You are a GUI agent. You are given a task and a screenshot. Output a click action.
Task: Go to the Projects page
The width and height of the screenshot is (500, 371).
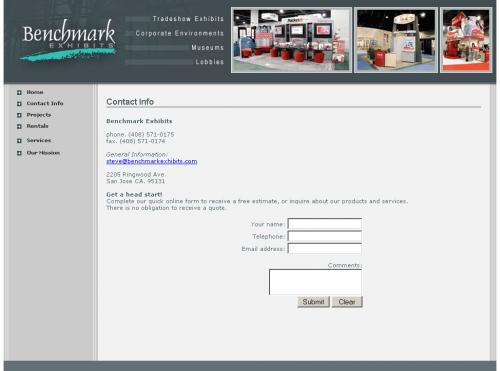pyautogui.click(x=39, y=115)
